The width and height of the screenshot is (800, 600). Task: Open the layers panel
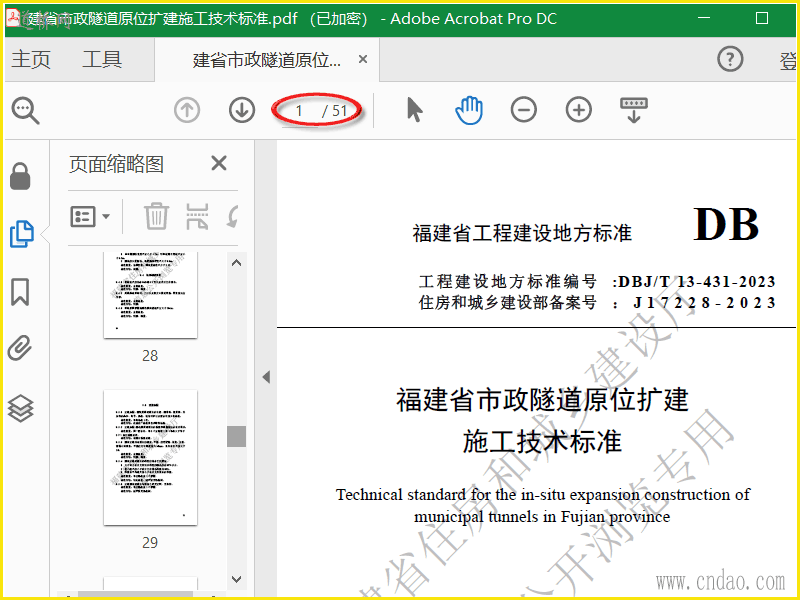tap(21, 409)
